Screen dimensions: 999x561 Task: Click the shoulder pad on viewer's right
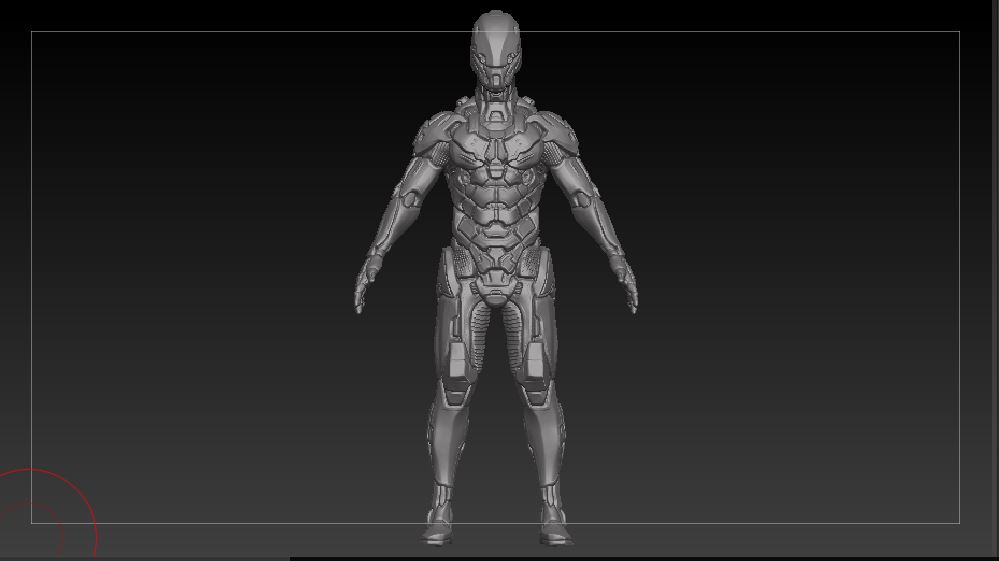click(x=558, y=134)
